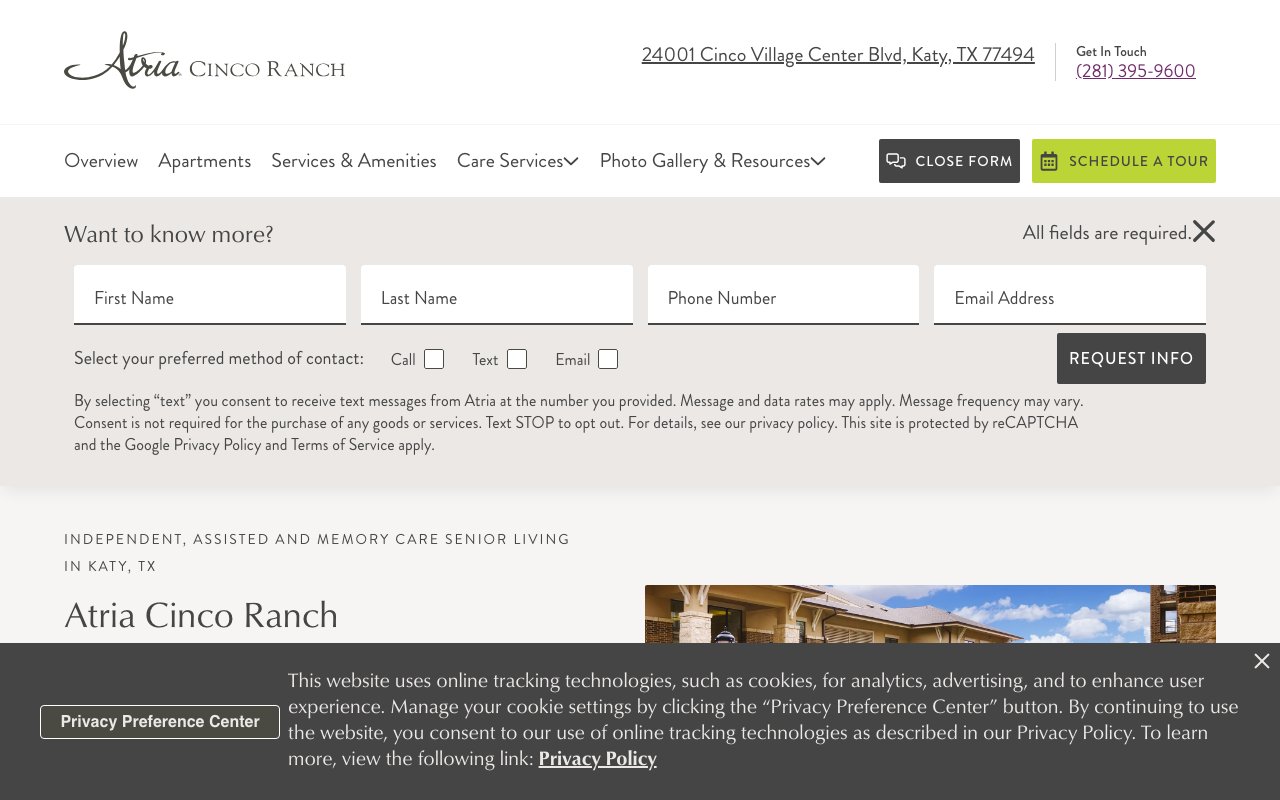This screenshot has width=1280, height=800.
Task: Open Services & Amenities
Action: 354,161
